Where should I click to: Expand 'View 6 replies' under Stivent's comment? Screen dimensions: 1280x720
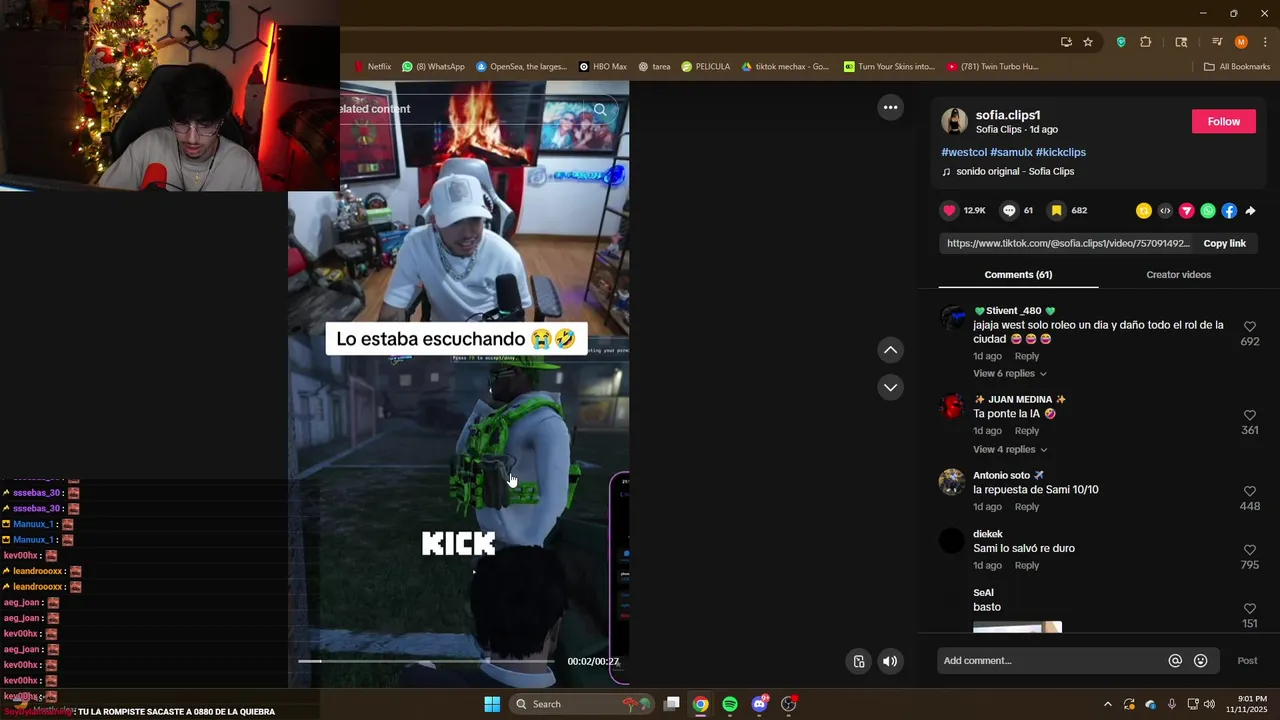point(1010,373)
